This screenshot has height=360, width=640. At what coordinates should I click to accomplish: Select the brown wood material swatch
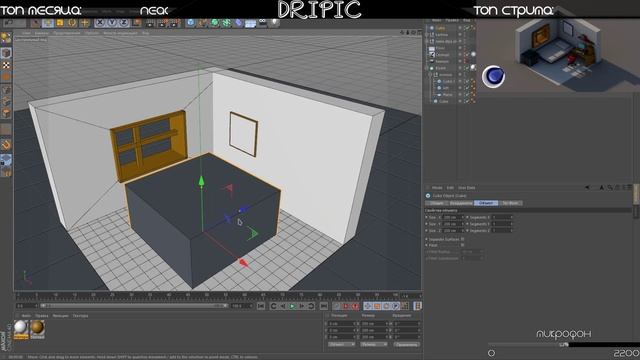pos(37,329)
